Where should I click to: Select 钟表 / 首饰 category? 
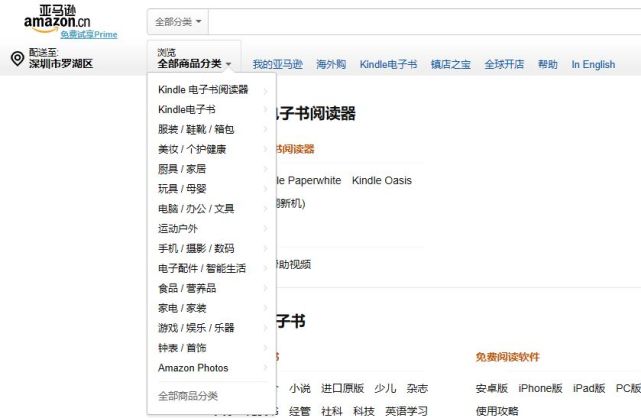182,348
